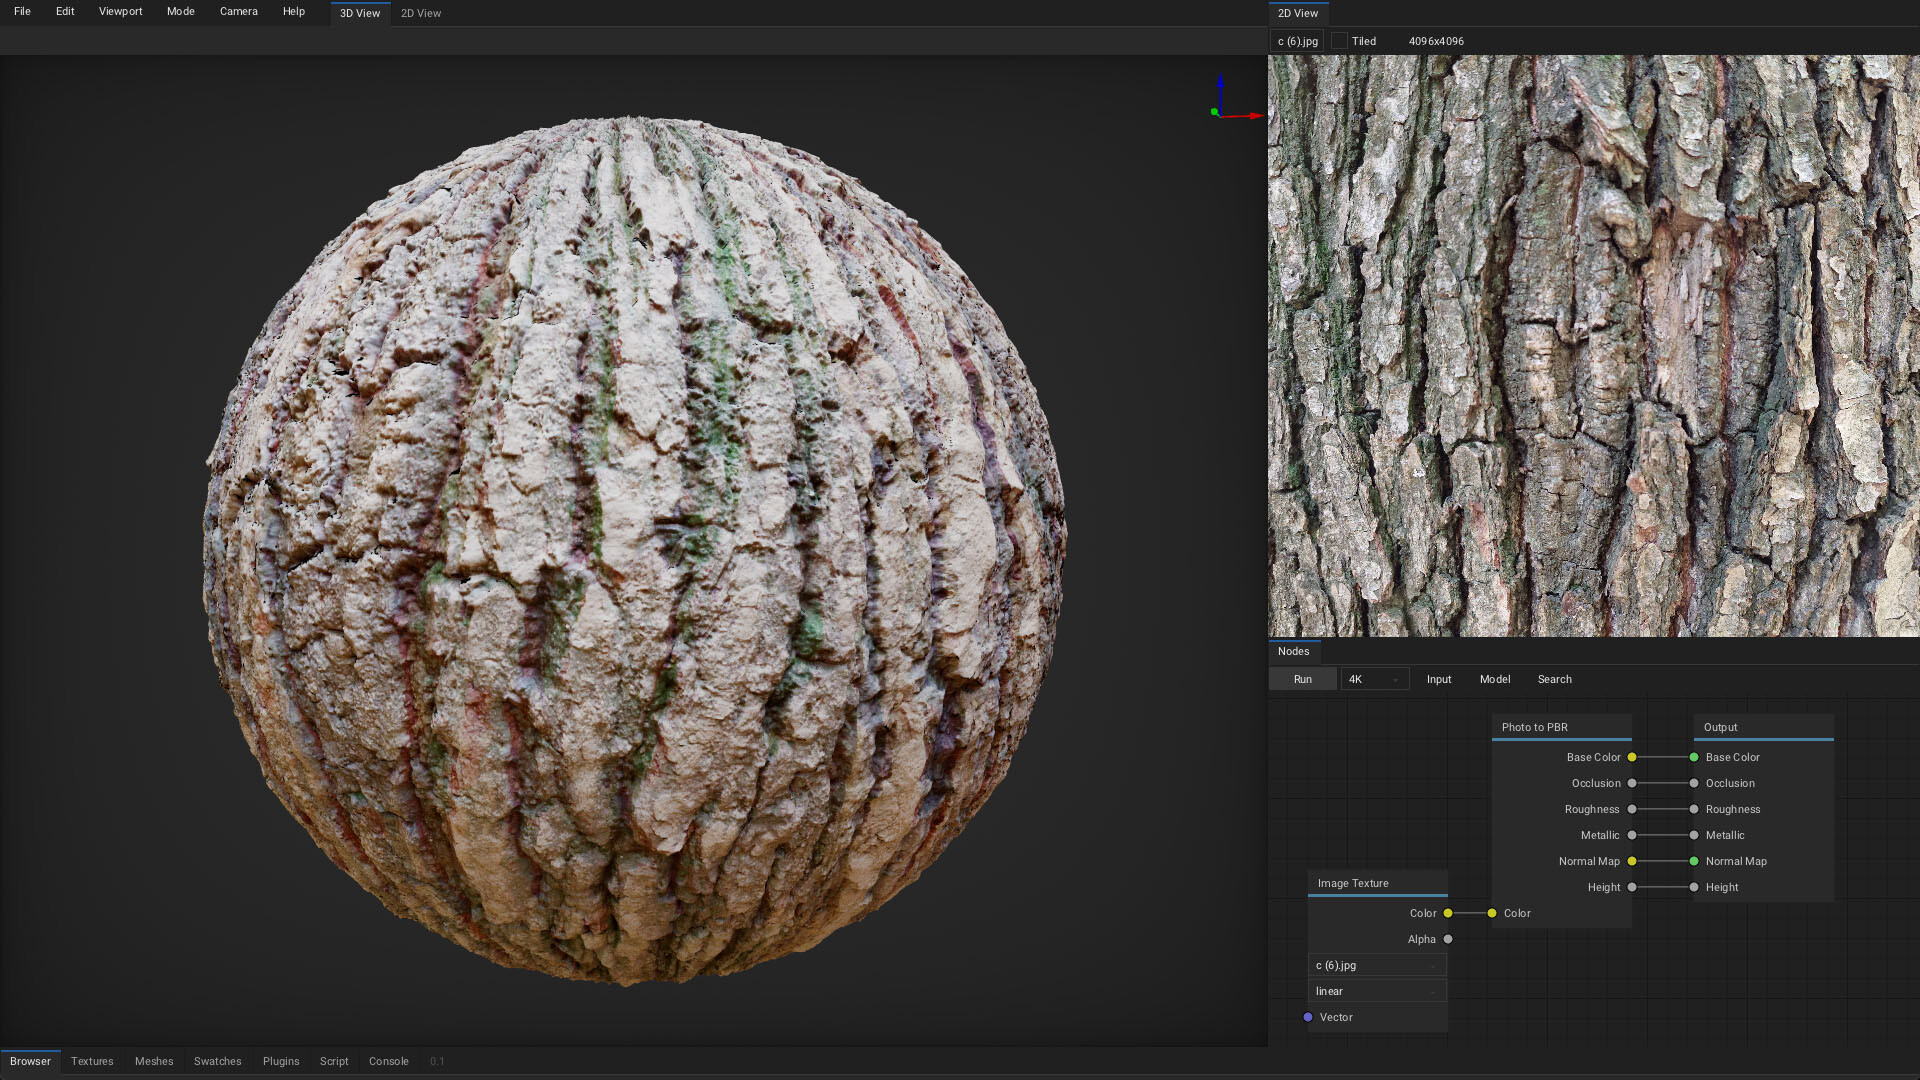Switch to the 2D View tab
The height and width of the screenshot is (1080, 1920).
(x=420, y=13)
